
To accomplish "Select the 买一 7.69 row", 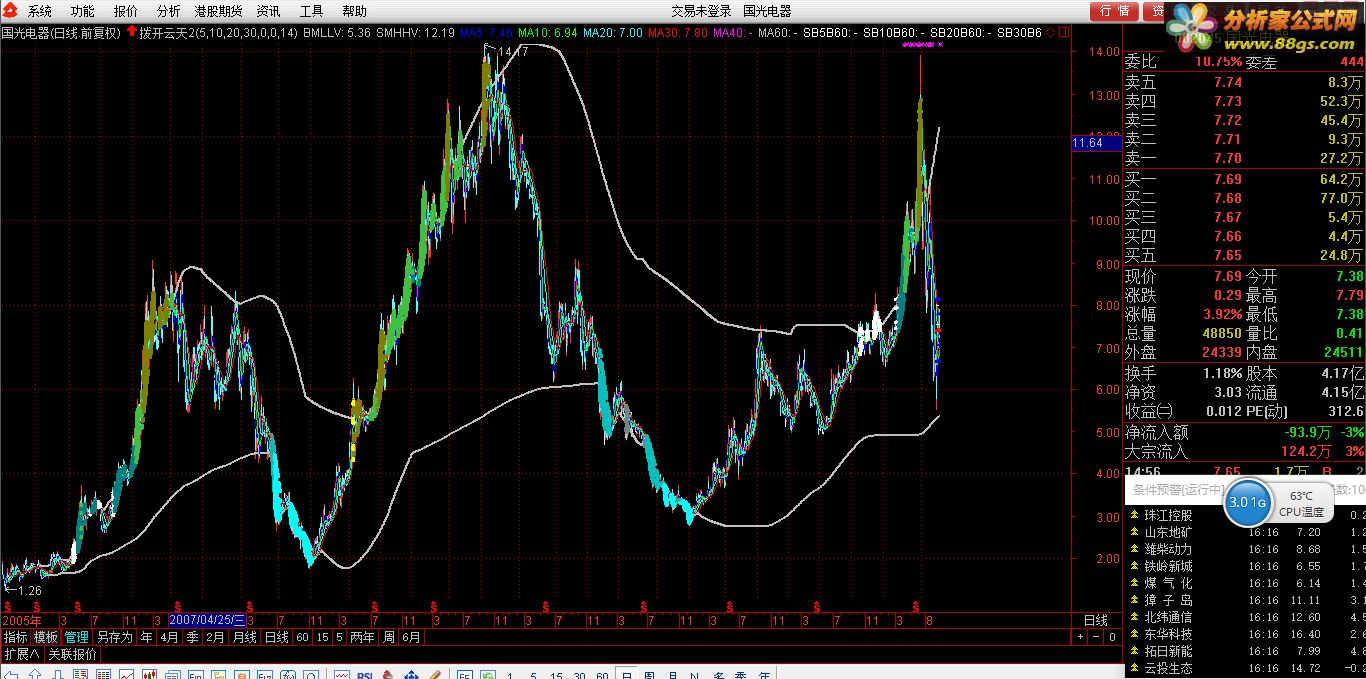I will [x=1245, y=180].
